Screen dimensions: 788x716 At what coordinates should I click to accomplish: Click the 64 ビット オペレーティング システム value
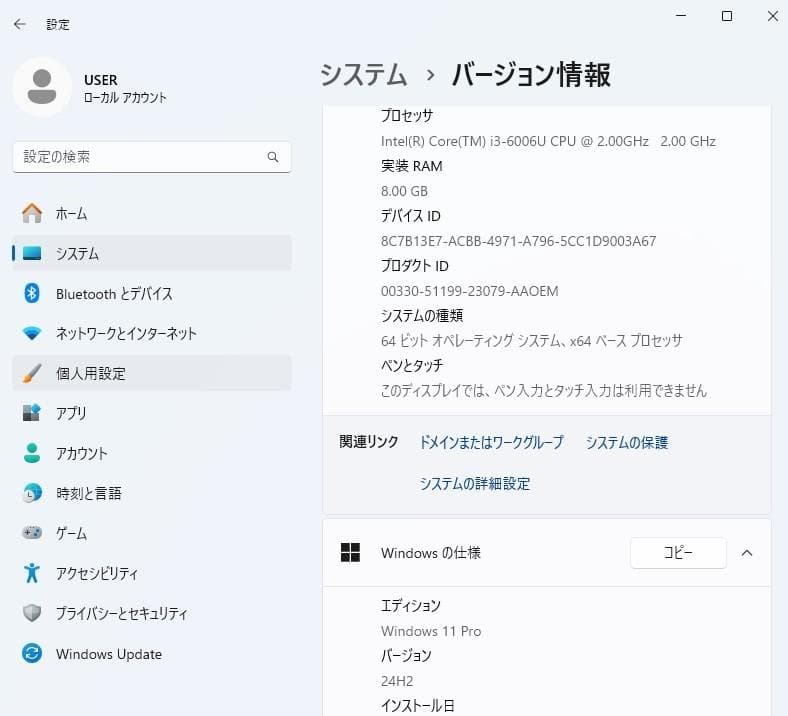click(x=532, y=341)
